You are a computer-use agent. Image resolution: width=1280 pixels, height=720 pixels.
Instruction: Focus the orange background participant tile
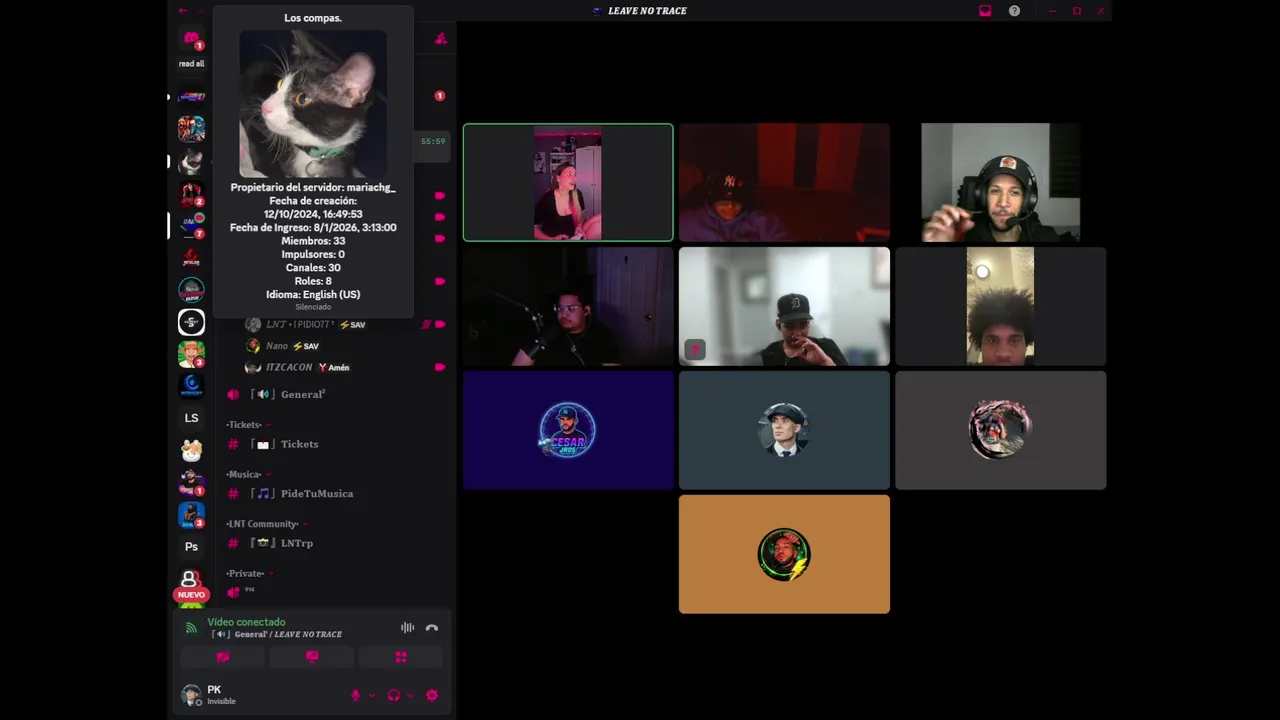[784, 554]
